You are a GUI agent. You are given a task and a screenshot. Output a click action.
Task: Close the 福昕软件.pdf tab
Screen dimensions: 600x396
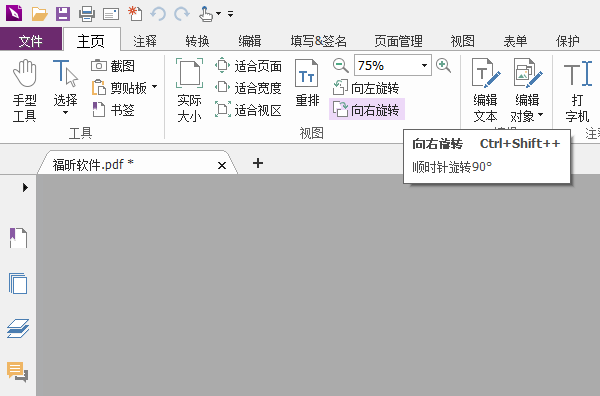coord(222,166)
